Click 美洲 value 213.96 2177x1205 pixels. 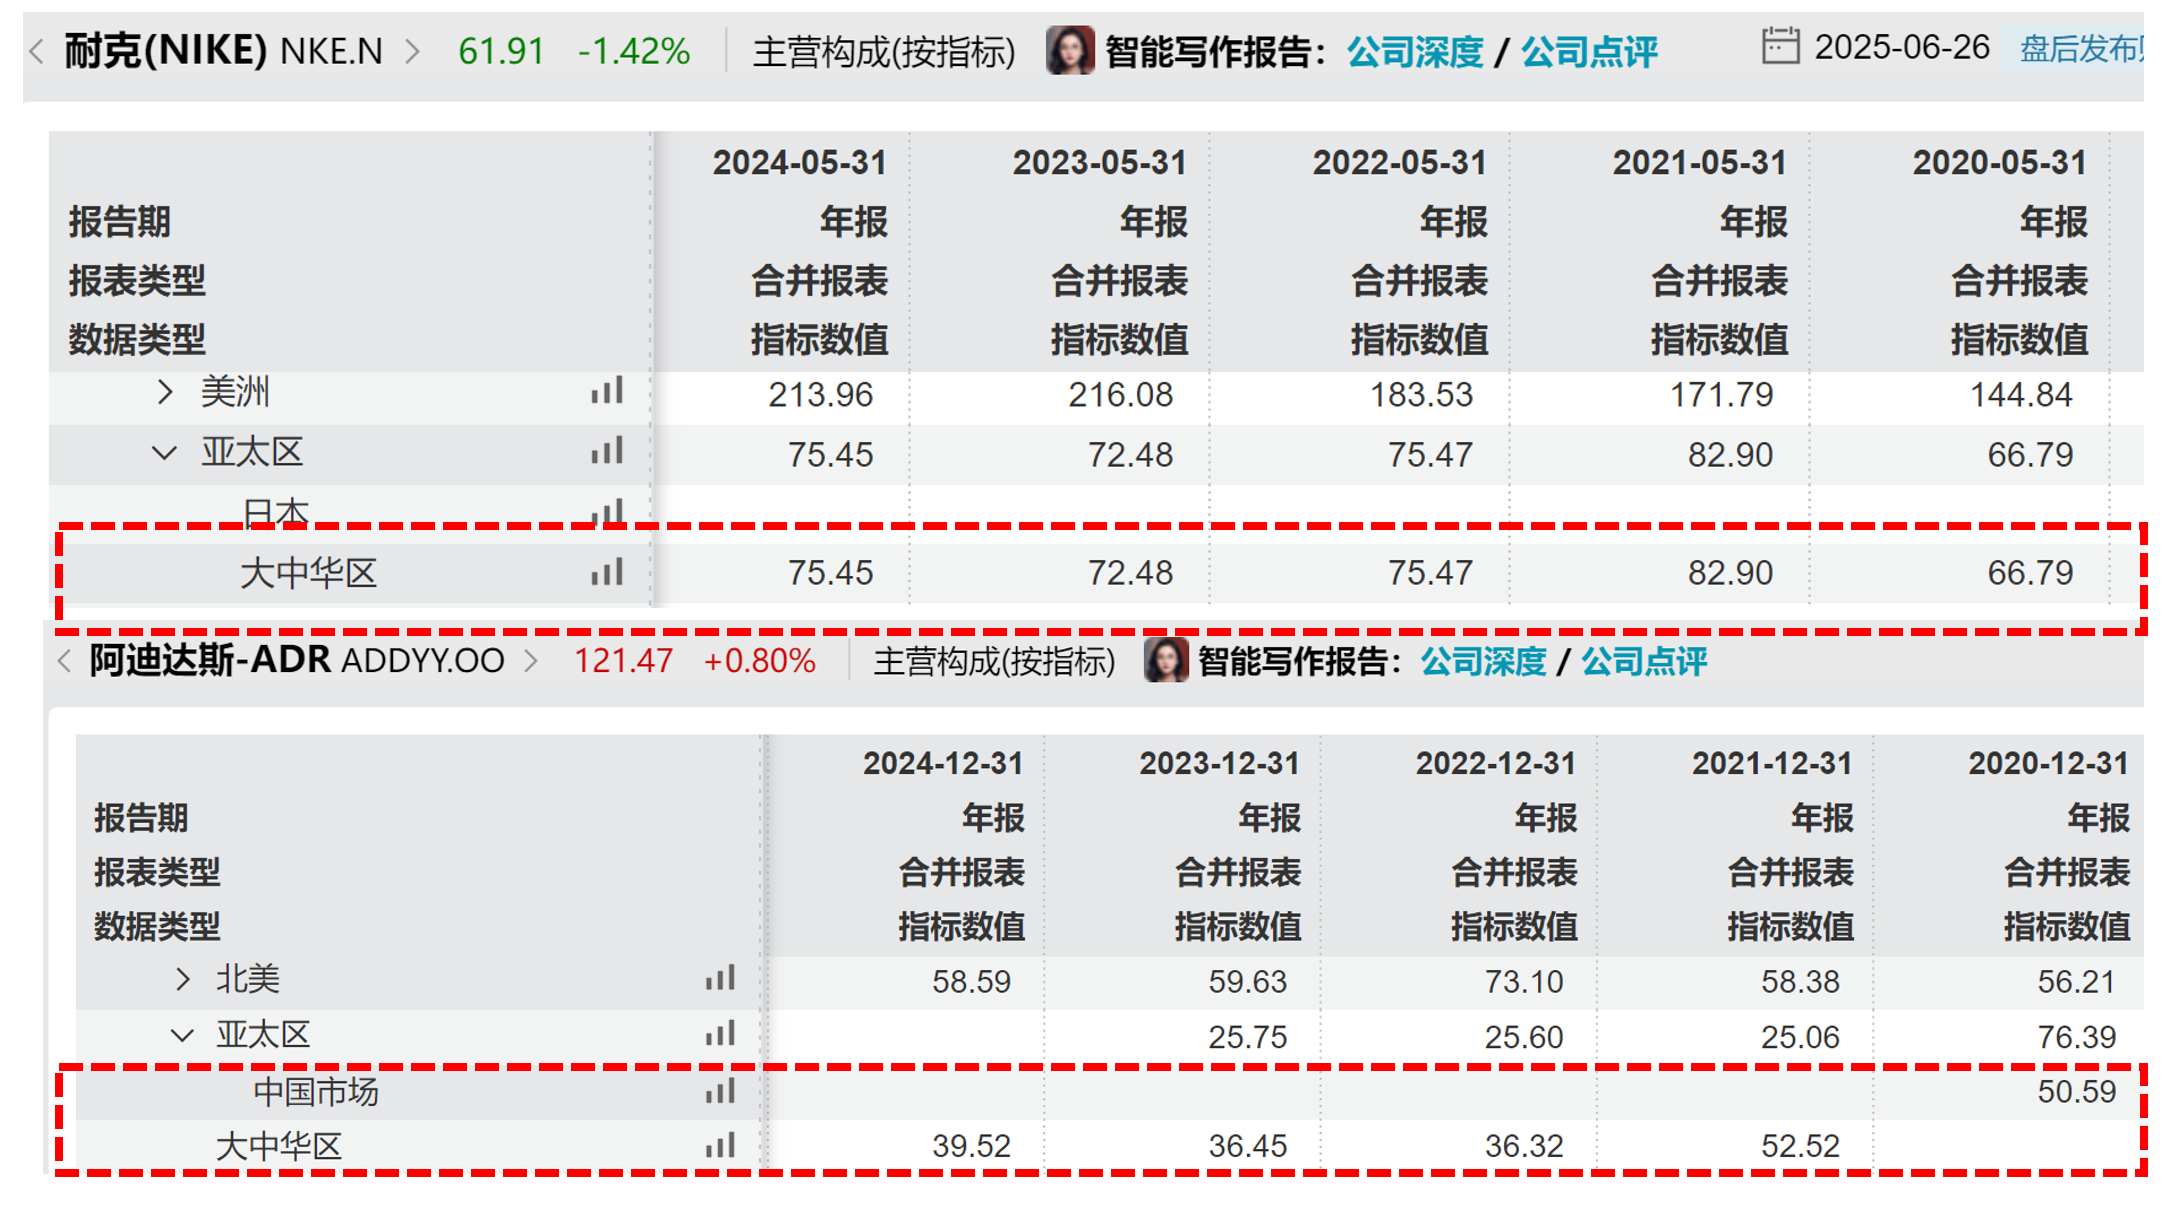(820, 395)
